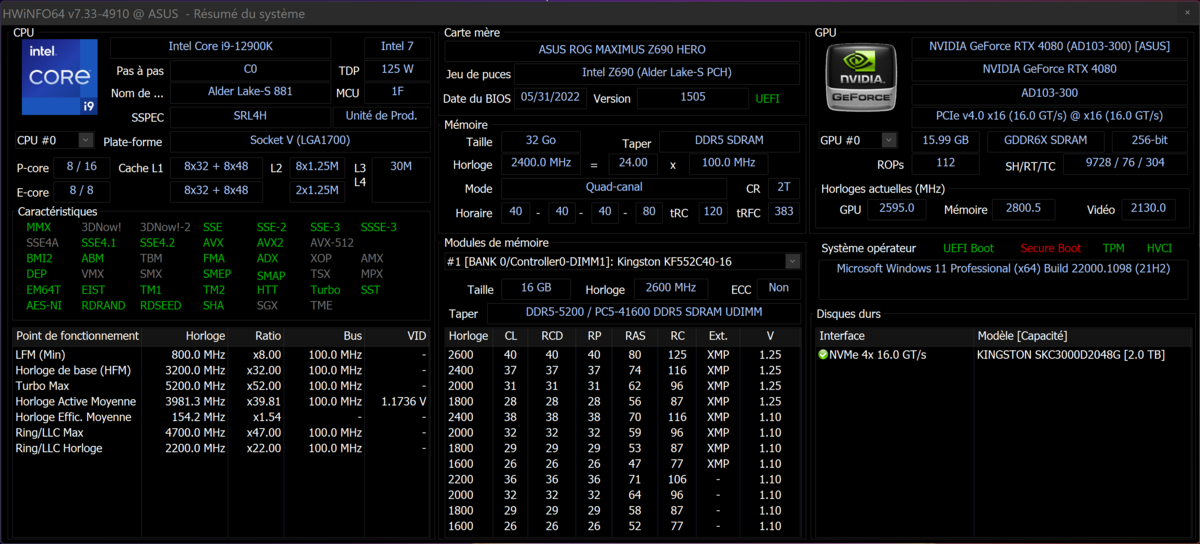Click the 1F MCU value

click(397, 93)
